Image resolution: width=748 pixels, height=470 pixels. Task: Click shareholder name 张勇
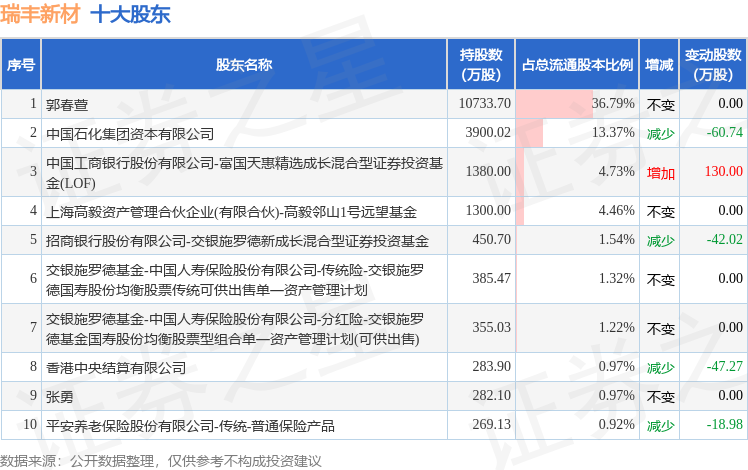(x=60, y=397)
